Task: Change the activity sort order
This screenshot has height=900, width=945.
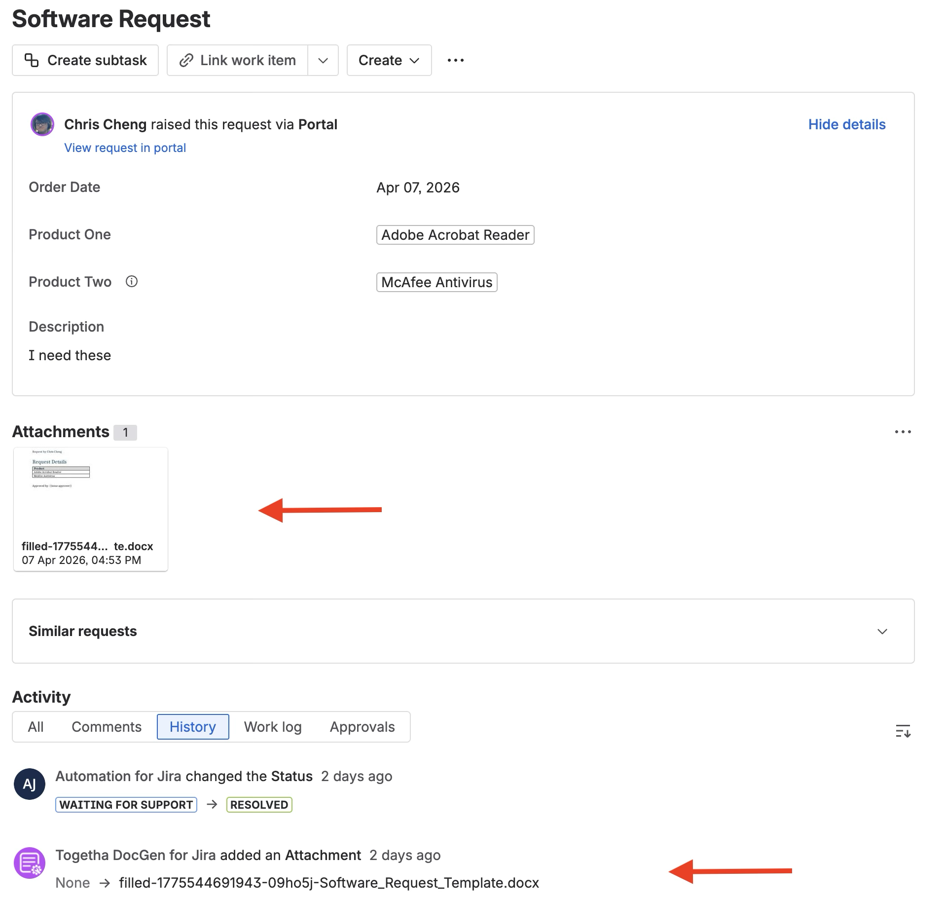Action: coord(902,731)
